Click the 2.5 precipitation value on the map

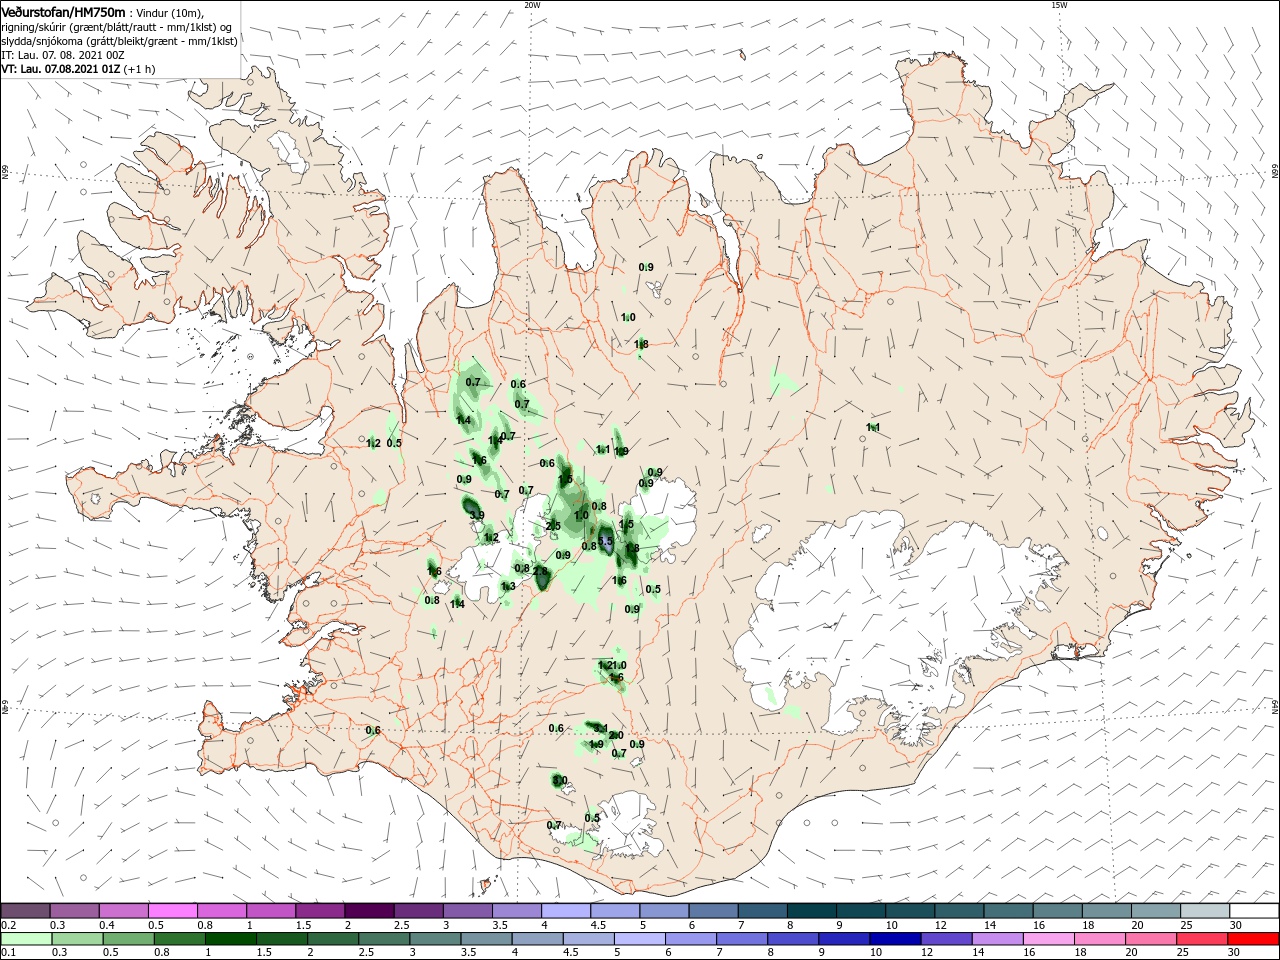pos(553,526)
